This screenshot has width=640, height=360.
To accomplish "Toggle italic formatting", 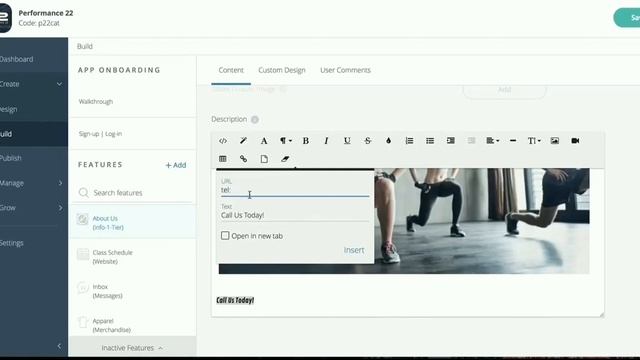I will point(326,141).
